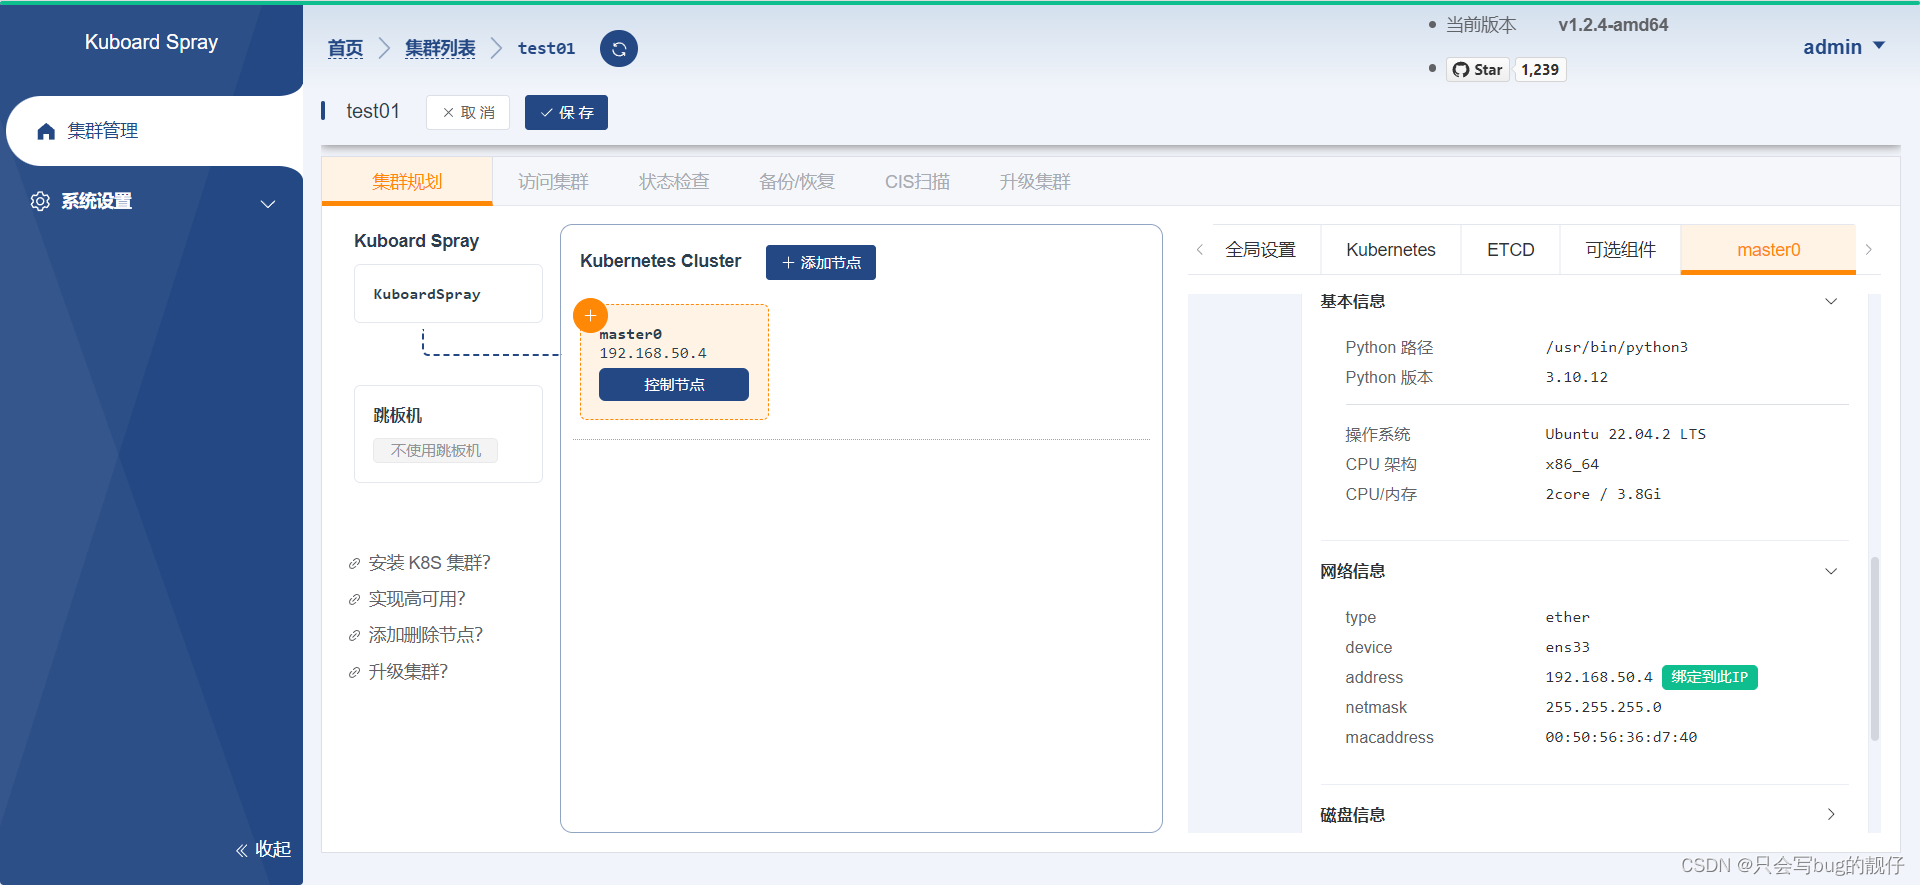The height and width of the screenshot is (885, 1920).
Task: Click the link icon beside 升级集群?
Action: coord(354,673)
